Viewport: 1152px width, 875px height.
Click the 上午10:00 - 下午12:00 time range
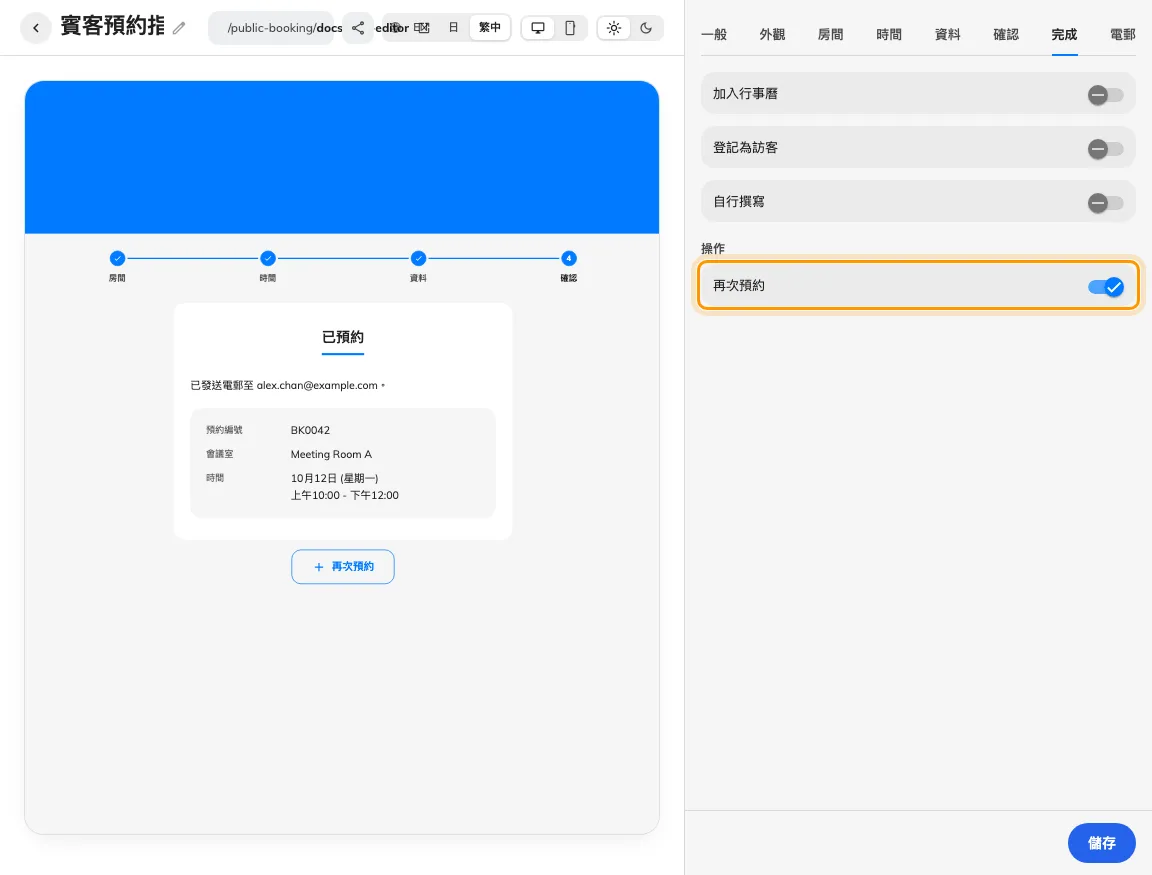click(345, 495)
